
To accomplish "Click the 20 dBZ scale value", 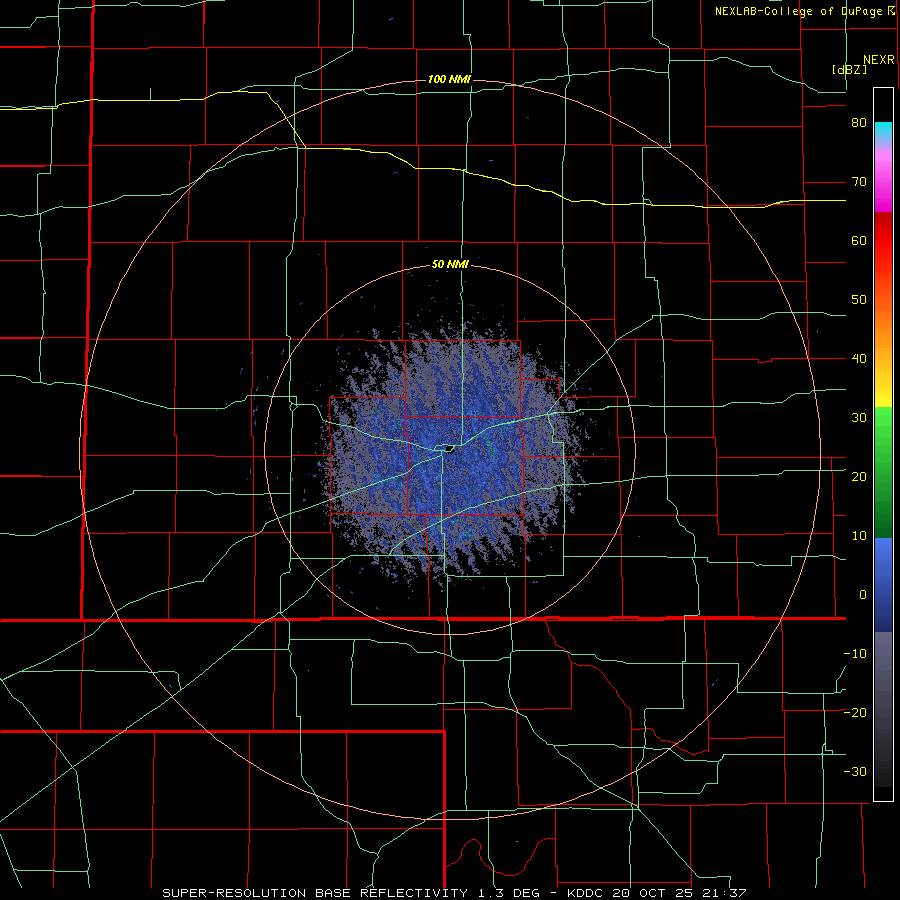I will pos(859,477).
